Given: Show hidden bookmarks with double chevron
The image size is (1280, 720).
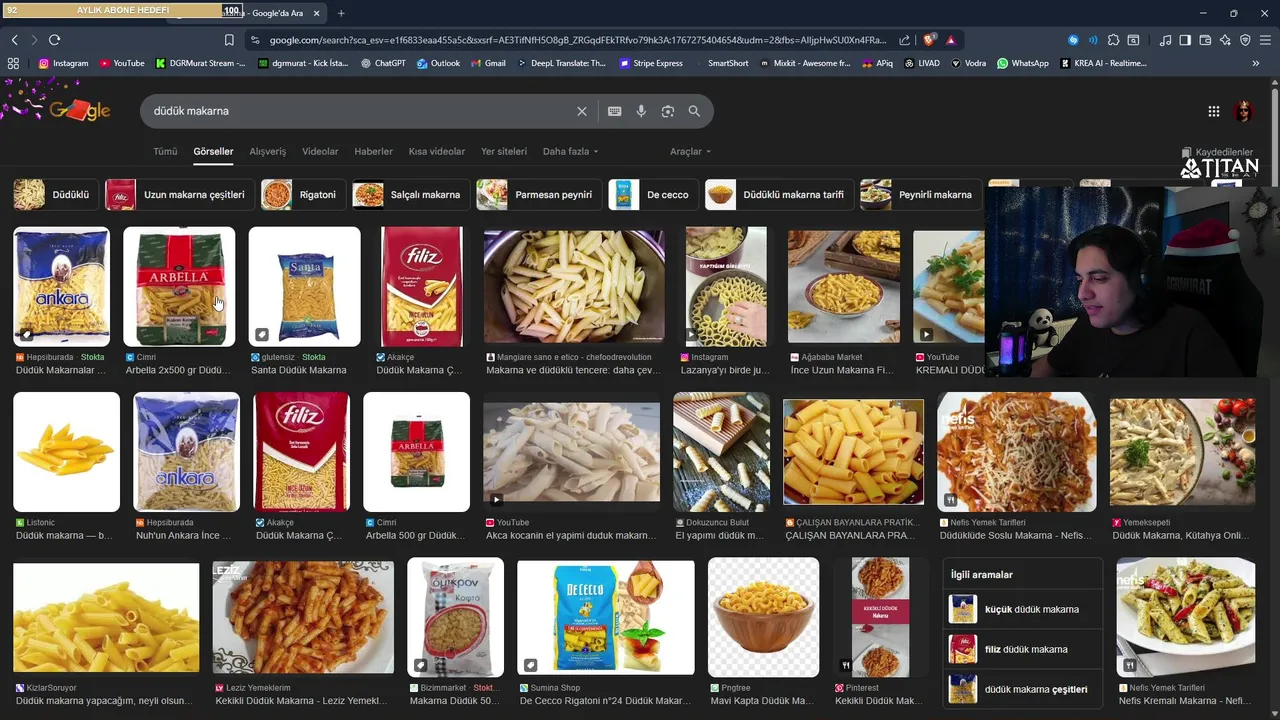Looking at the screenshot, I should point(1256,63).
